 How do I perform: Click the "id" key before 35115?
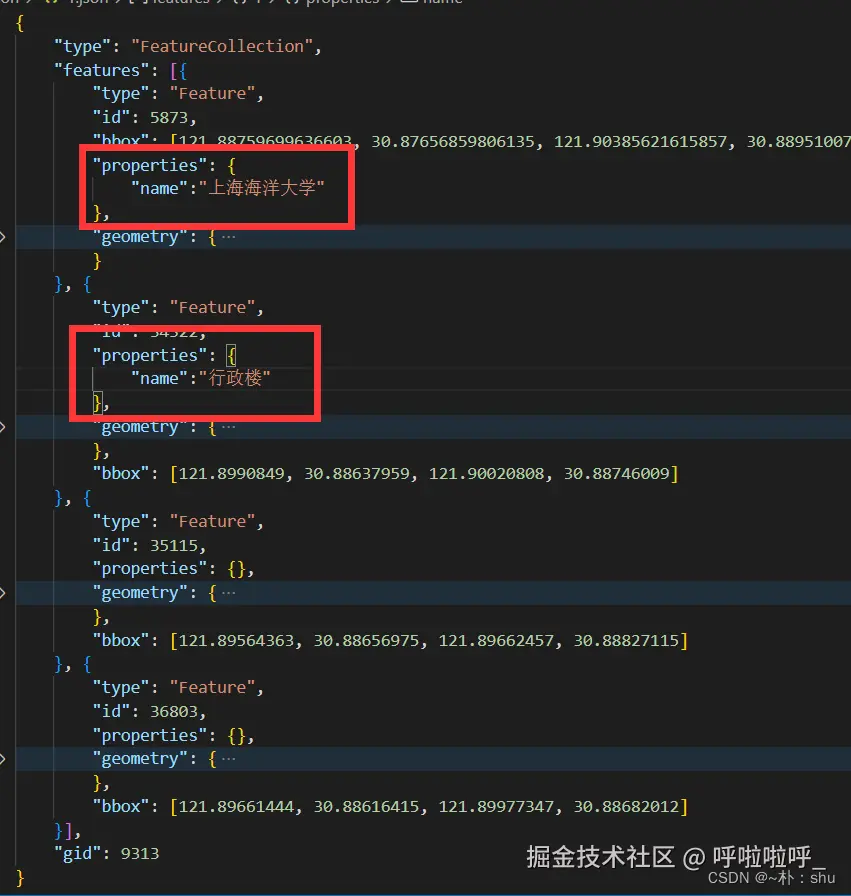(111, 545)
